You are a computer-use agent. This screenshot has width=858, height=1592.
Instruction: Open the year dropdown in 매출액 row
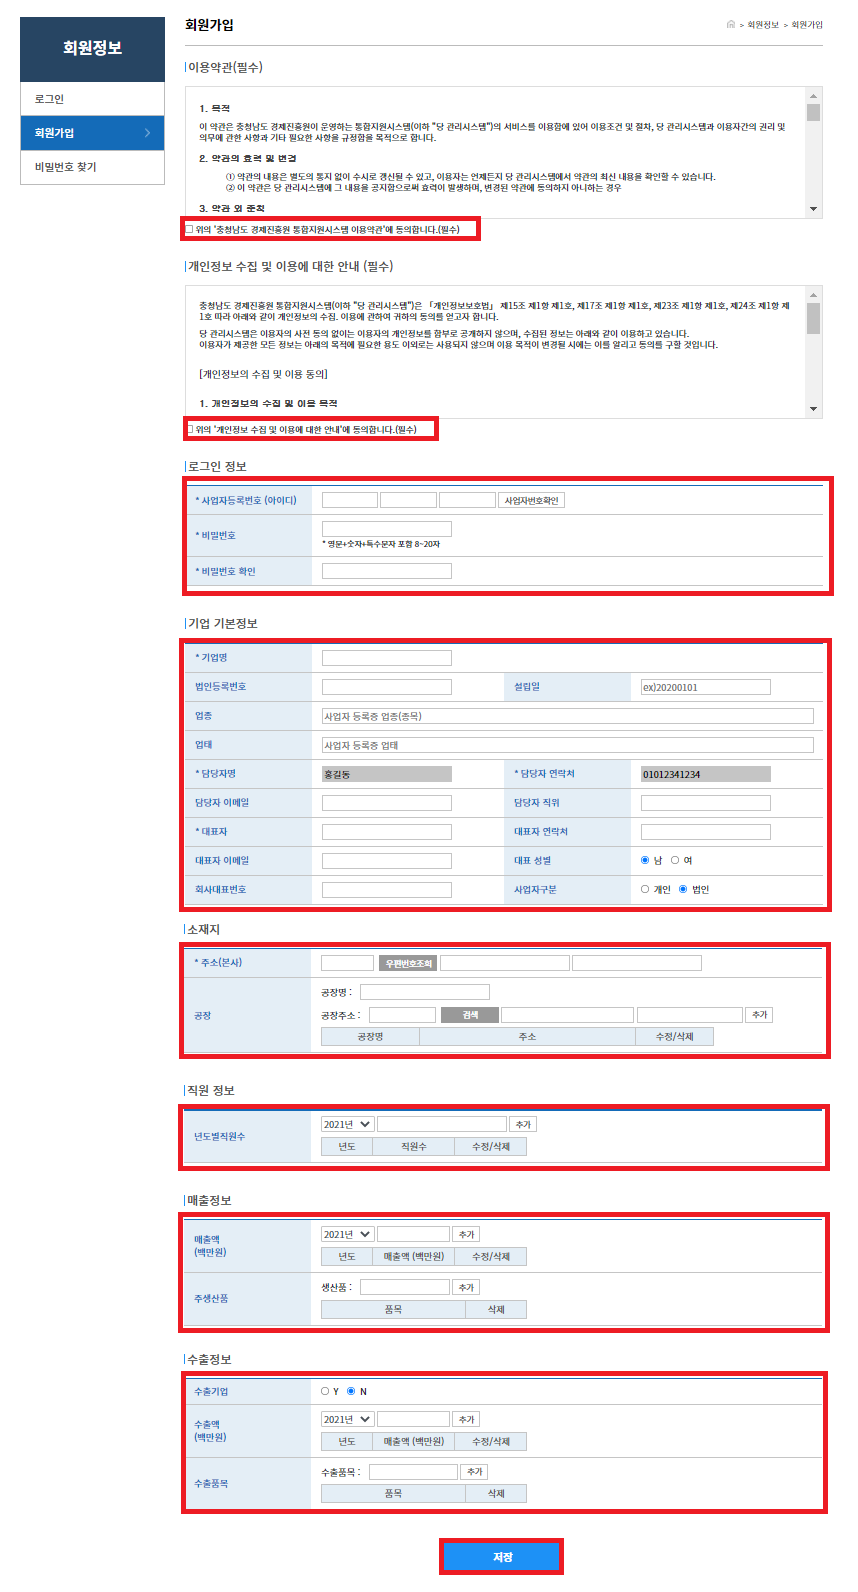pos(347,1234)
